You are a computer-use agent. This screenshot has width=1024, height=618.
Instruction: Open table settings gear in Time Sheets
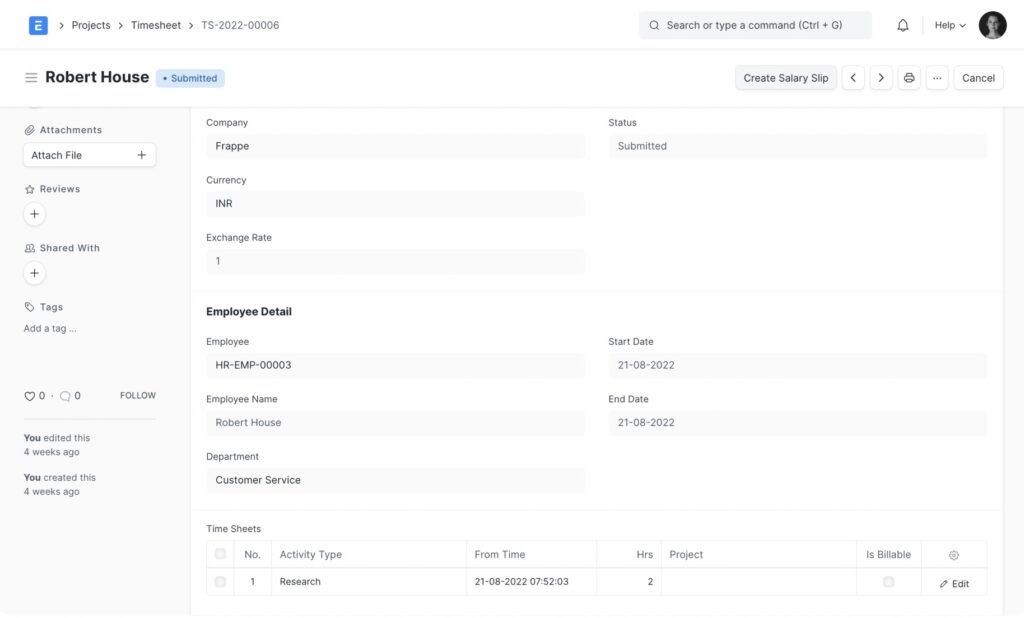(953, 555)
